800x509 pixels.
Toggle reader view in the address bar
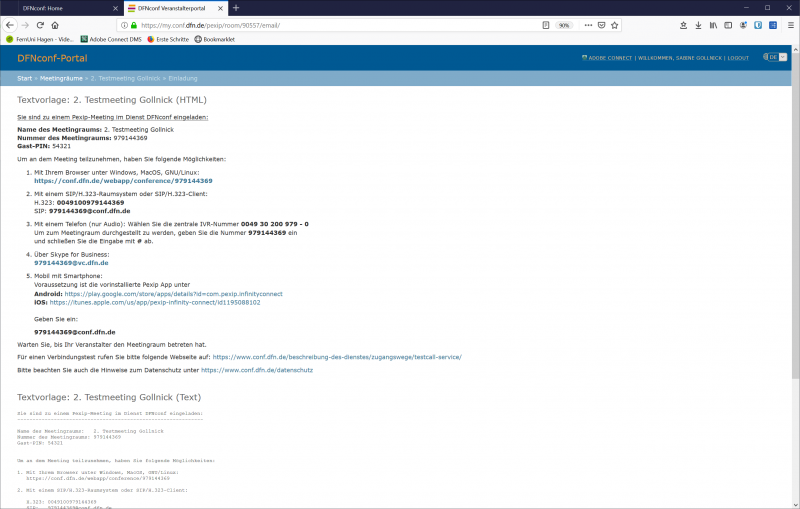pos(545,25)
